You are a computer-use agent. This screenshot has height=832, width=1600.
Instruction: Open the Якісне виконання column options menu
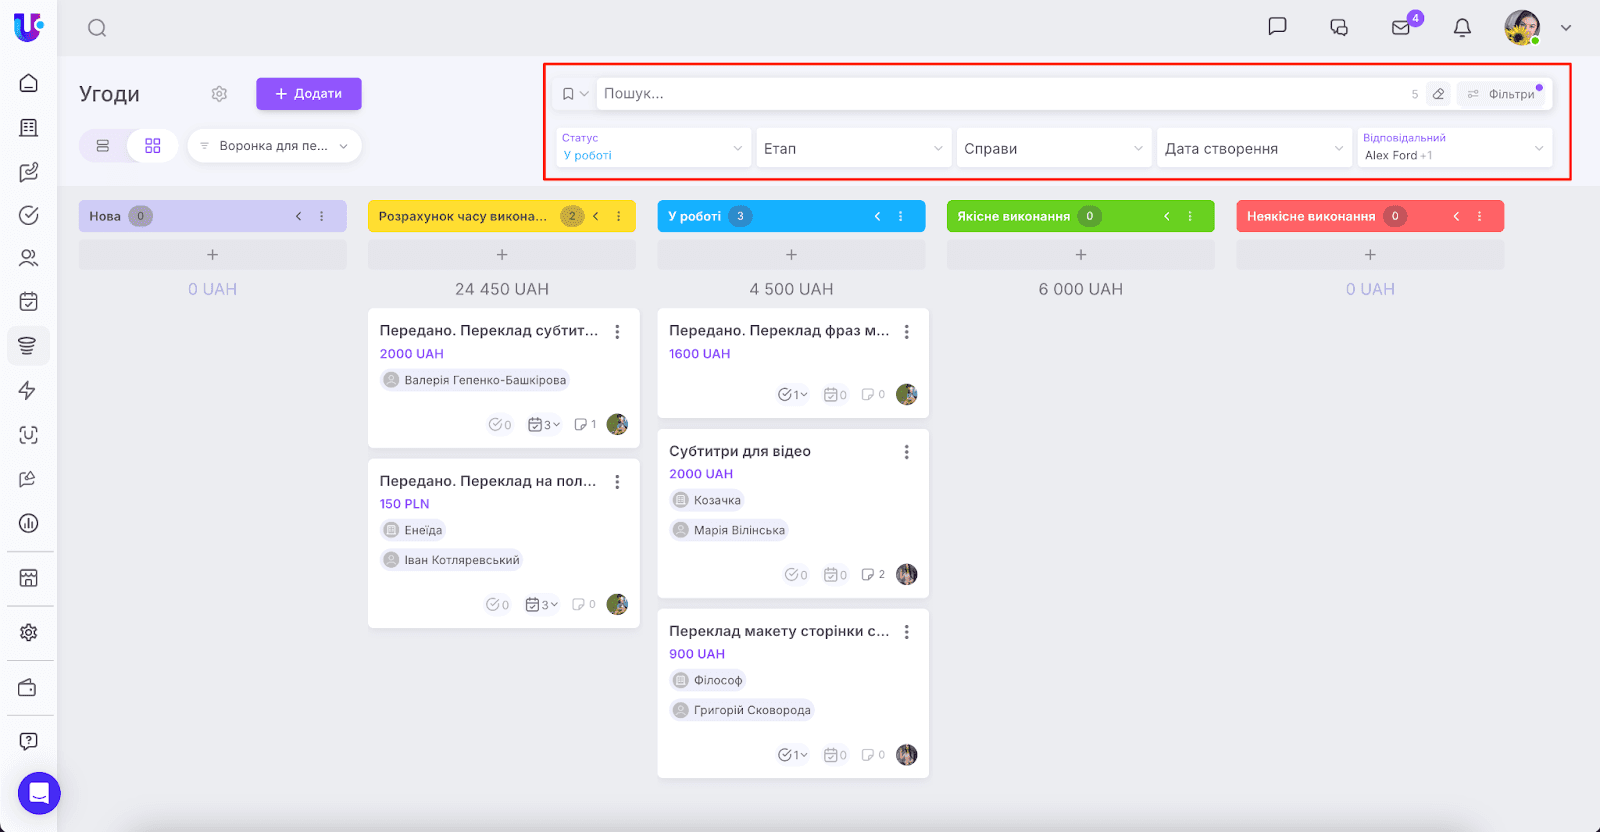coord(1190,216)
